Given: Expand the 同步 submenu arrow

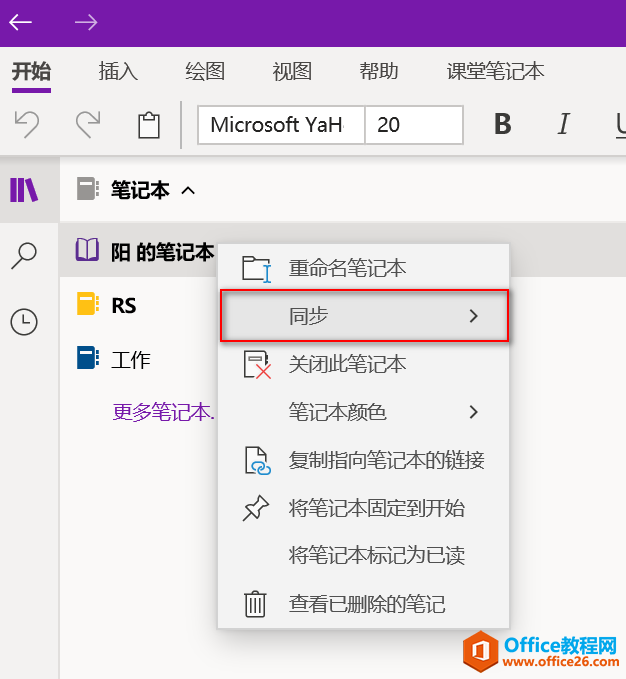Looking at the screenshot, I should [474, 316].
